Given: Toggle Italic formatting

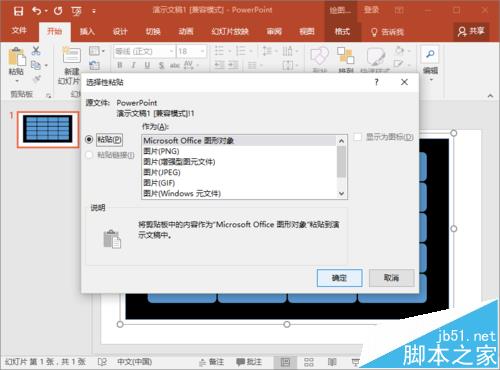Looking at the screenshot, I should 134,65.
